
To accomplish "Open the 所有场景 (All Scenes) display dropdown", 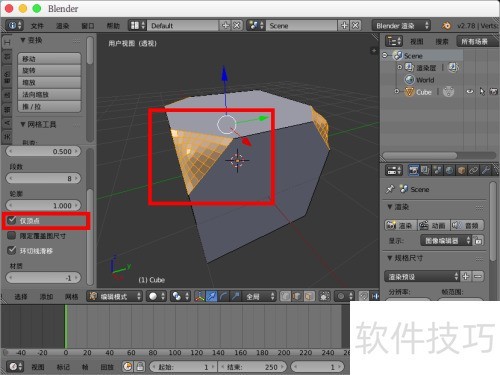I will pos(477,41).
